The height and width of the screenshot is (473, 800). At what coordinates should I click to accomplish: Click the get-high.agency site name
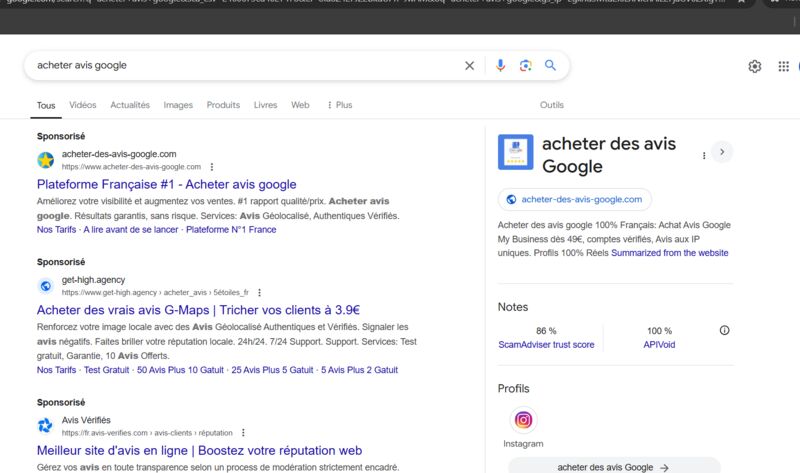pyautogui.click(x=93, y=280)
